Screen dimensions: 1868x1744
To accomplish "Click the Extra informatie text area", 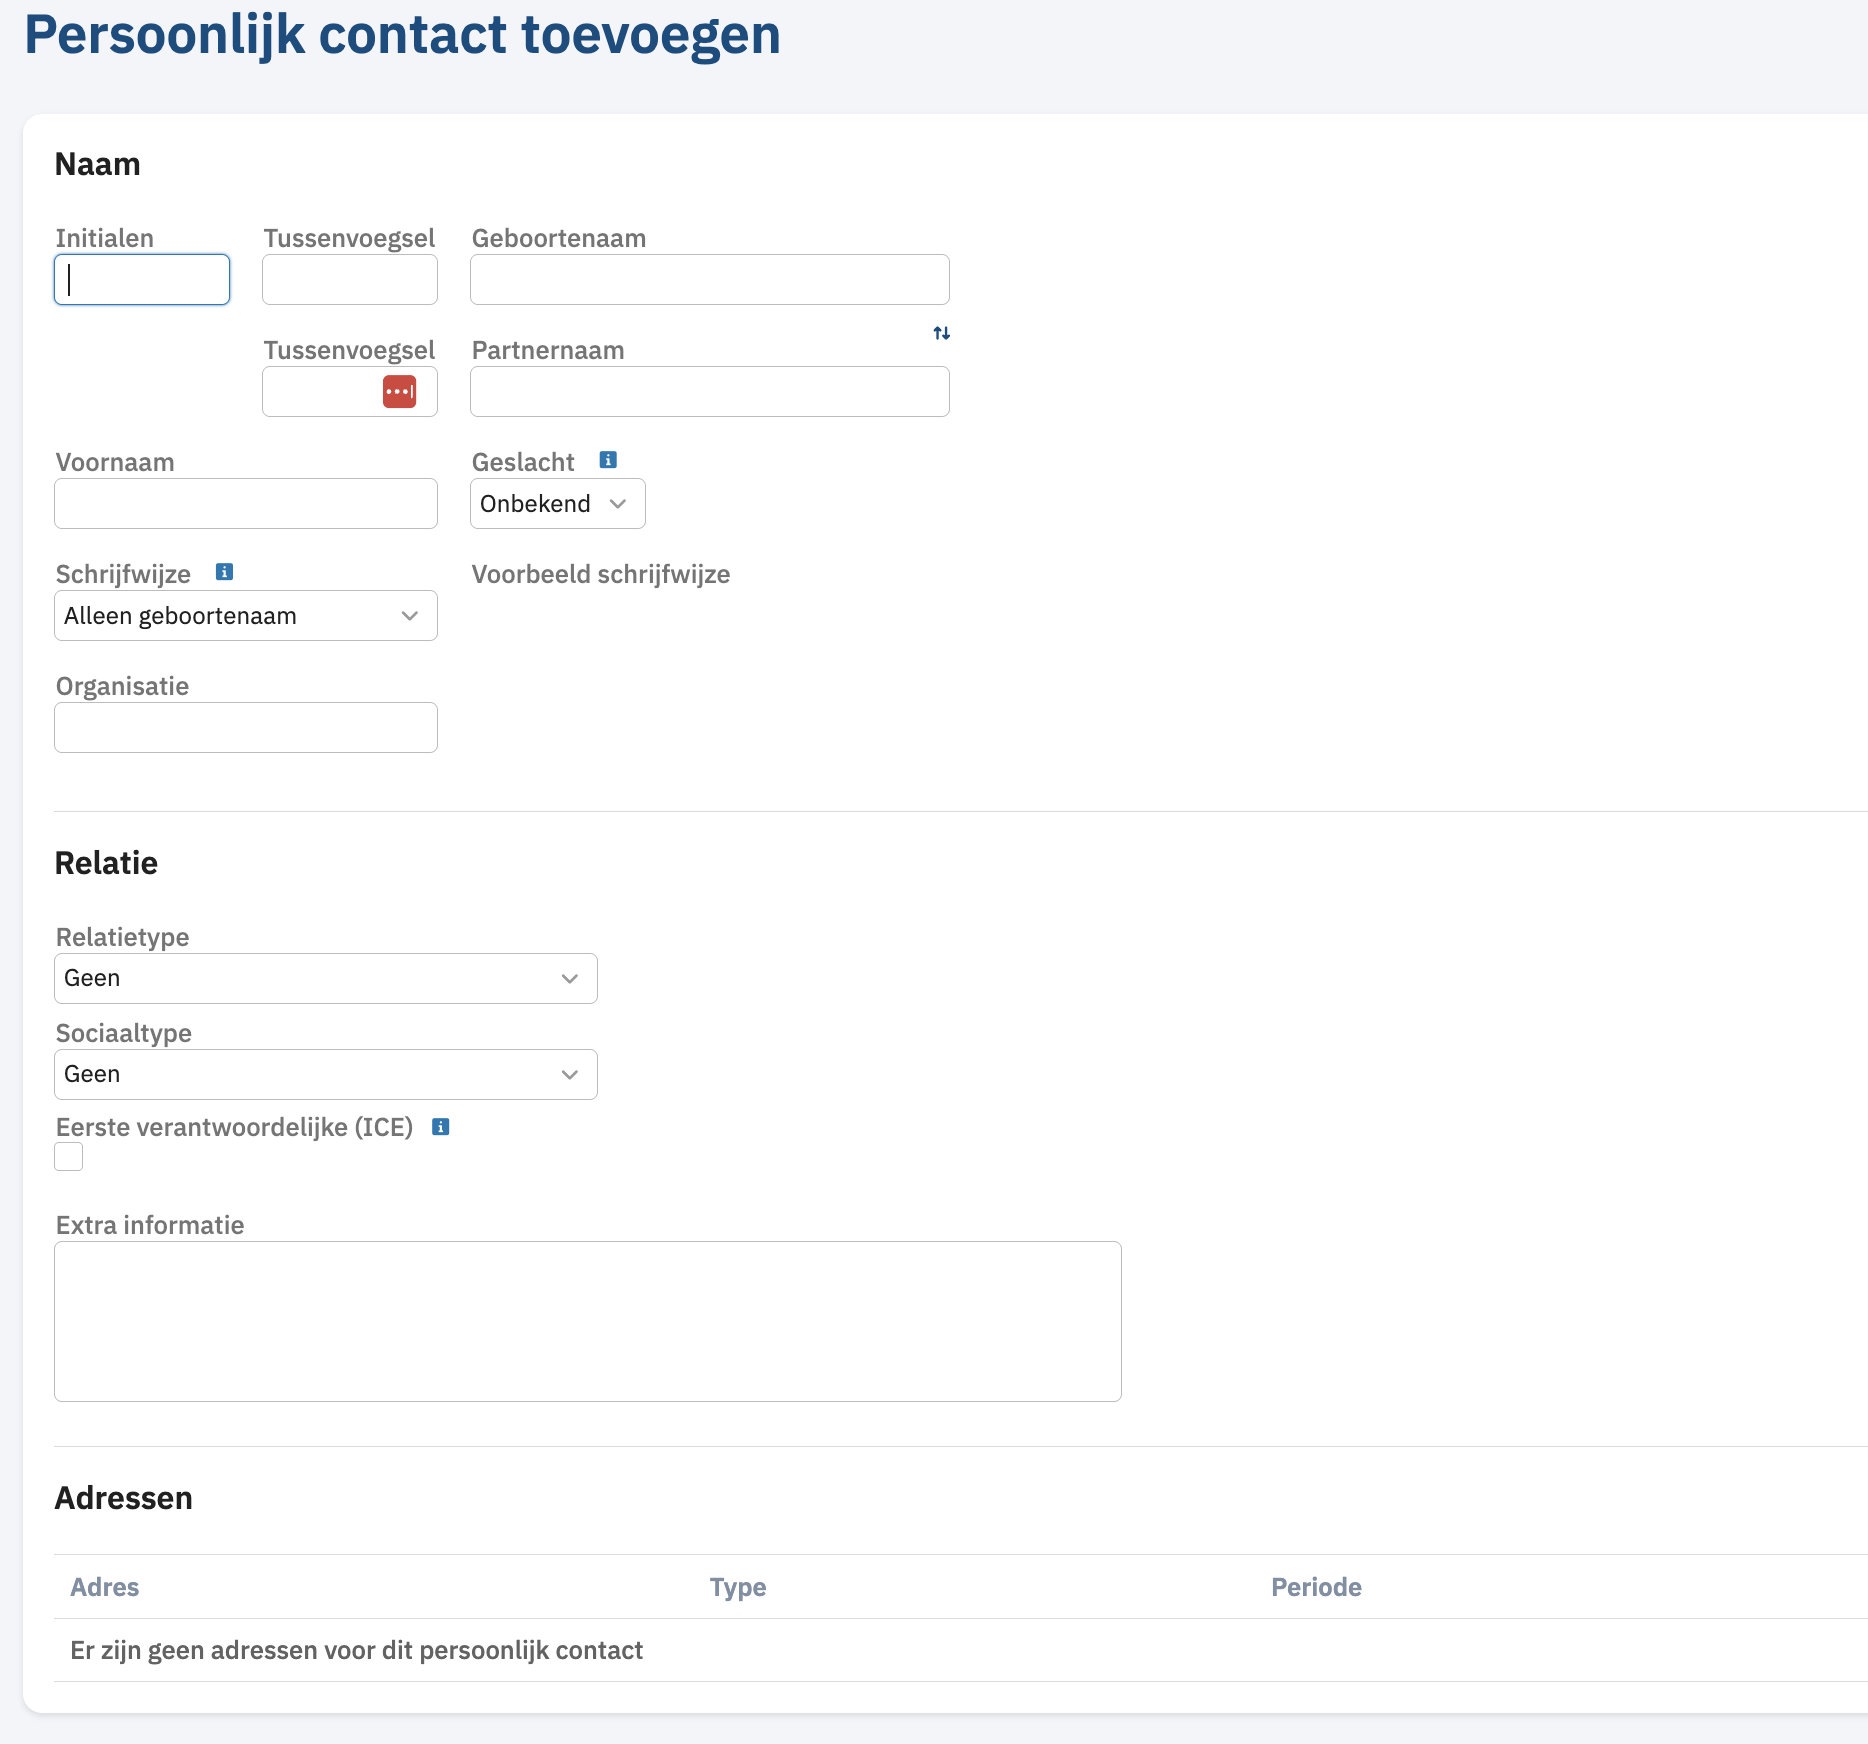I will coord(587,1321).
